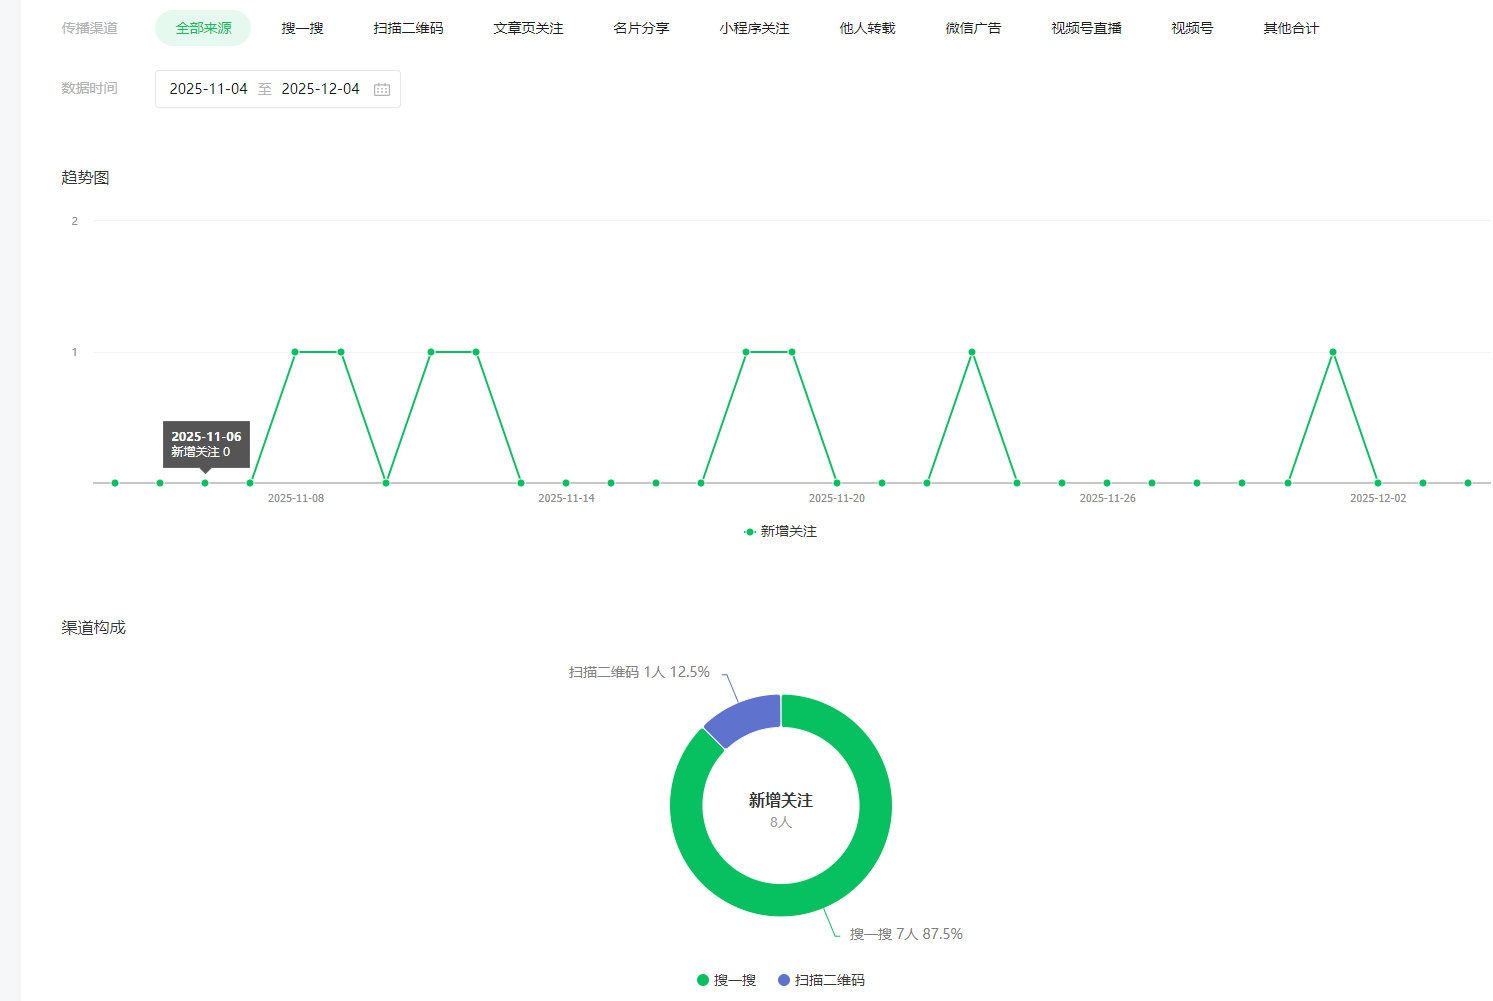Toggle 新增关注 series in trend chart legend

point(780,532)
